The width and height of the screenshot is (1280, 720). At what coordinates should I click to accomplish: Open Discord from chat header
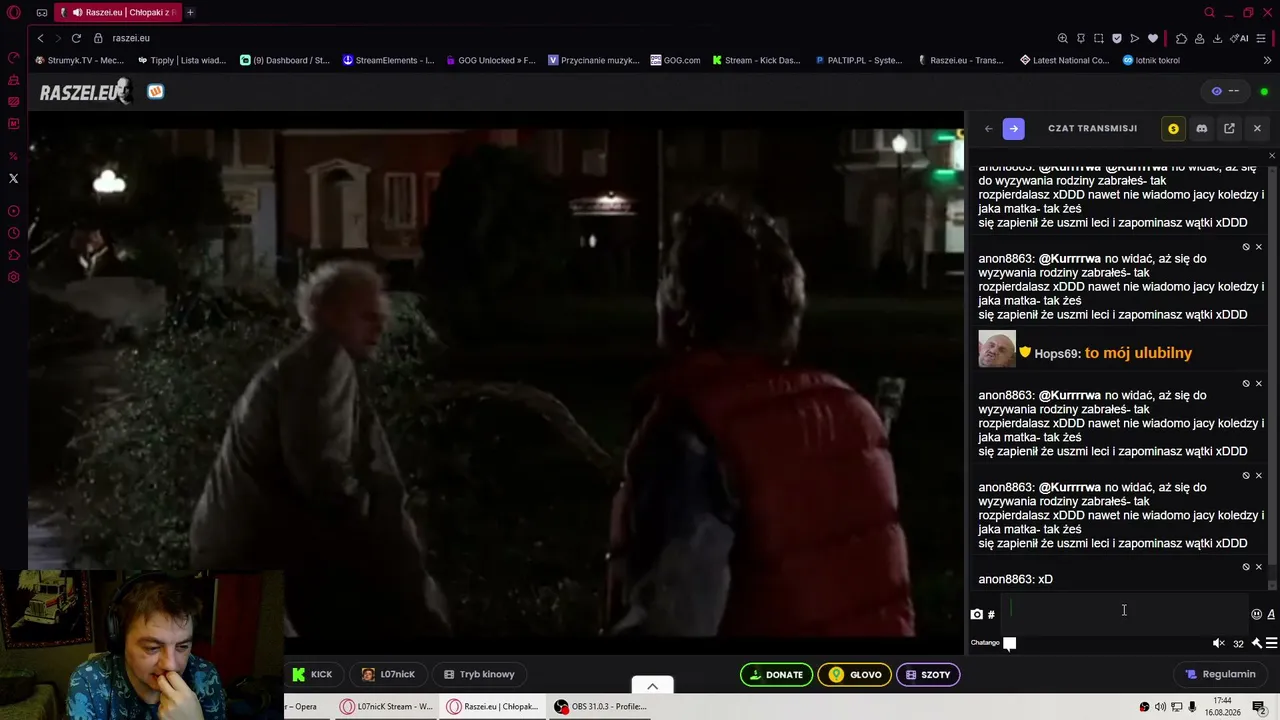pos(1201,129)
